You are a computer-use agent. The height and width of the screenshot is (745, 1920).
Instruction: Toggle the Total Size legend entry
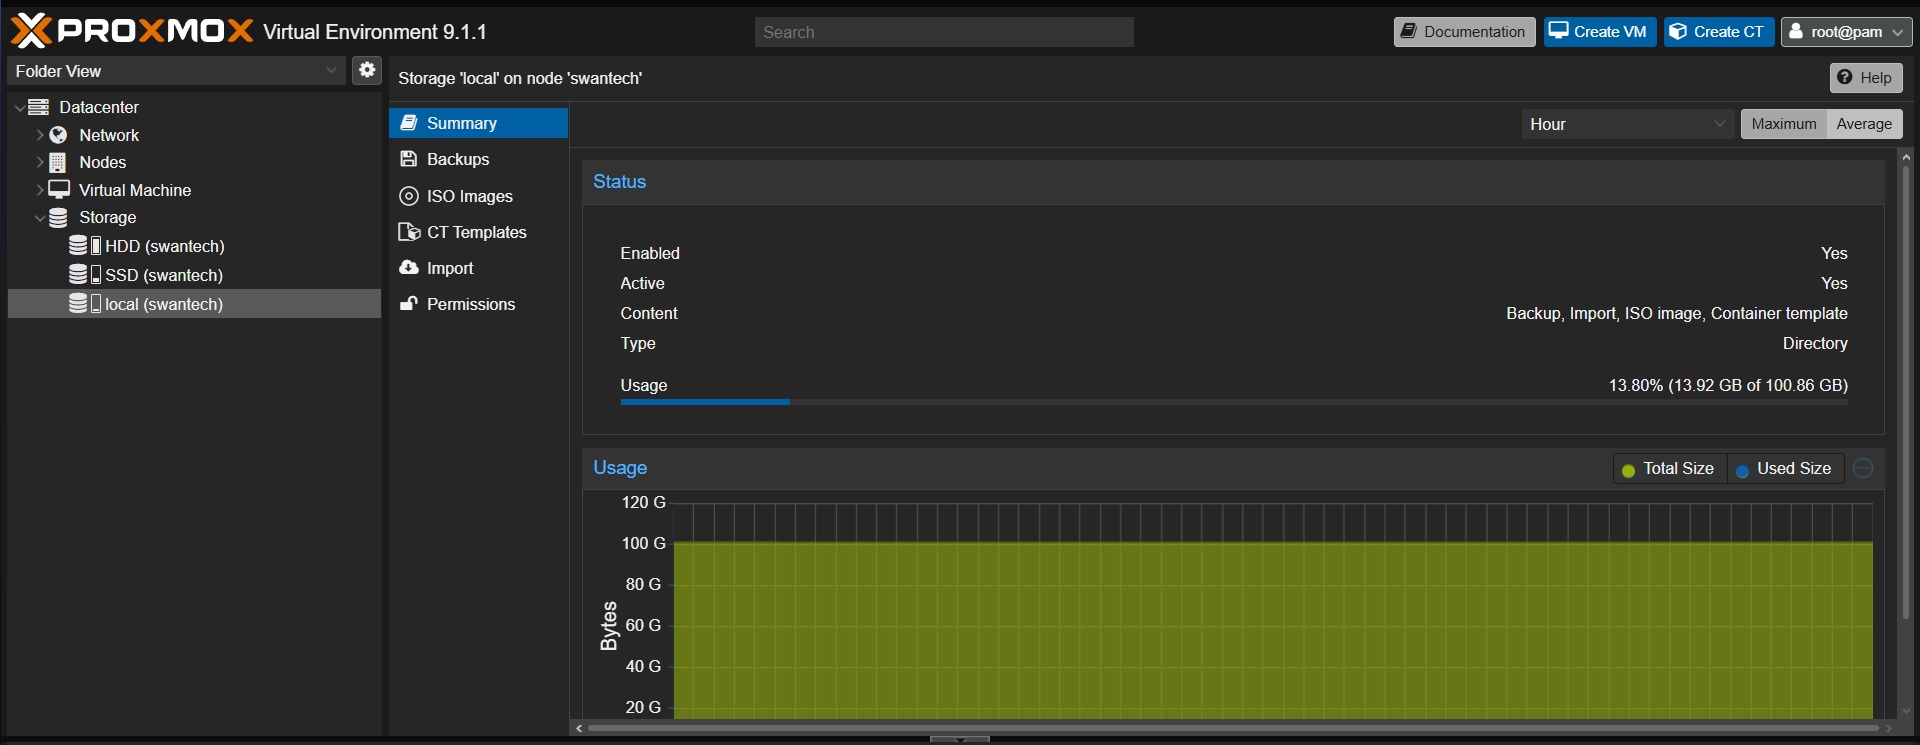tap(1668, 469)
